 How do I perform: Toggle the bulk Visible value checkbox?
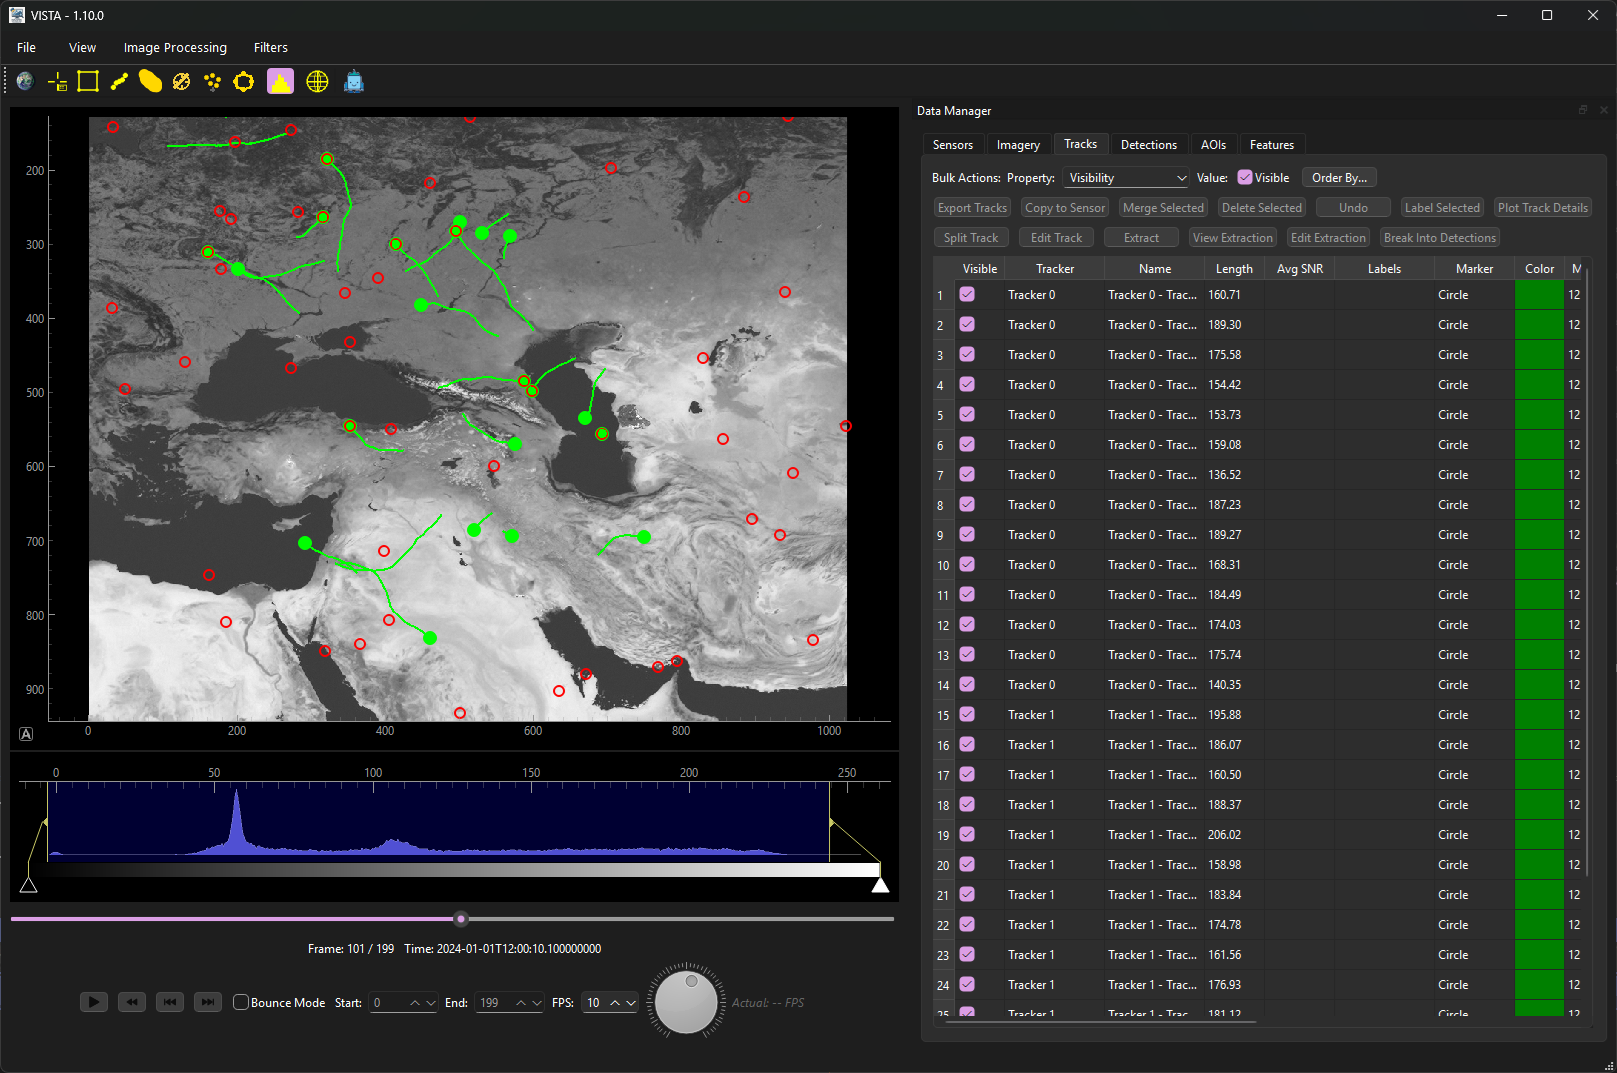pos(1245,177)
